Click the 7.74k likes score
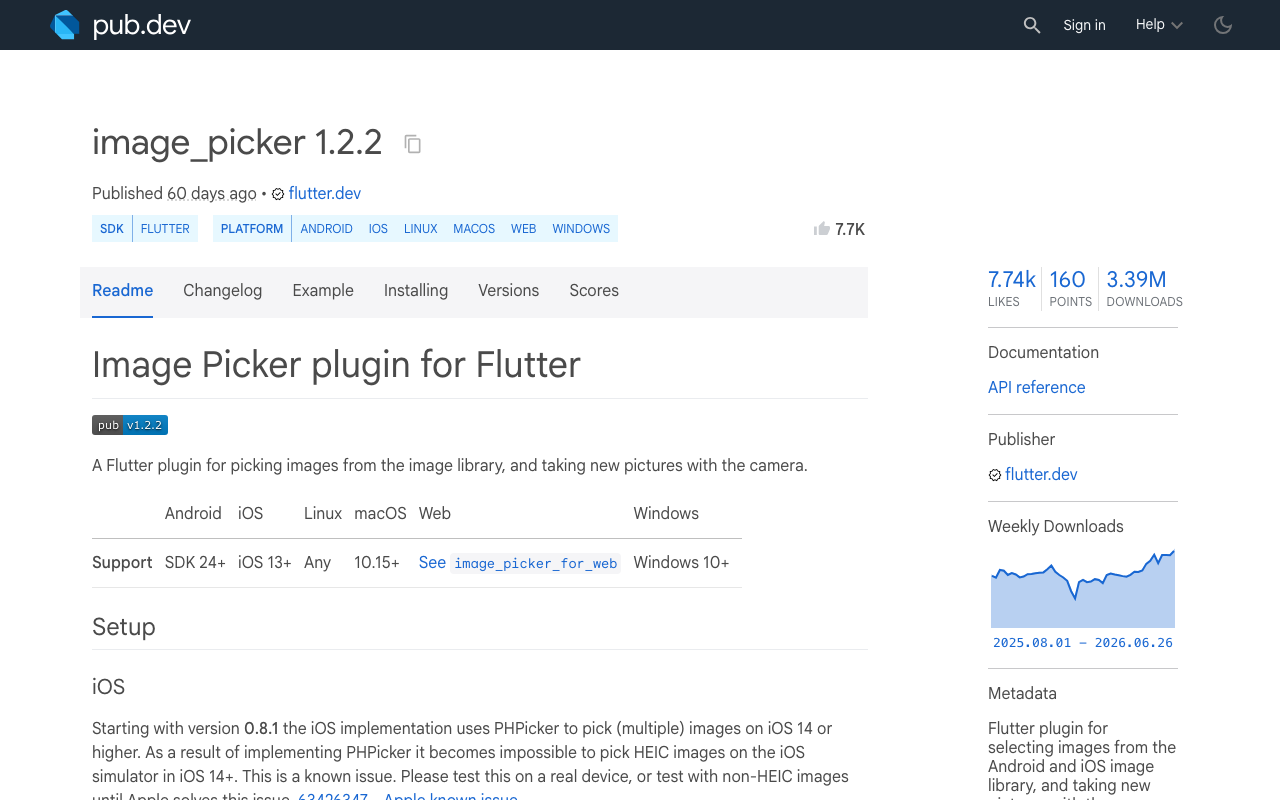Viewport: 1280px width, 800px height. click(1012, 288)
